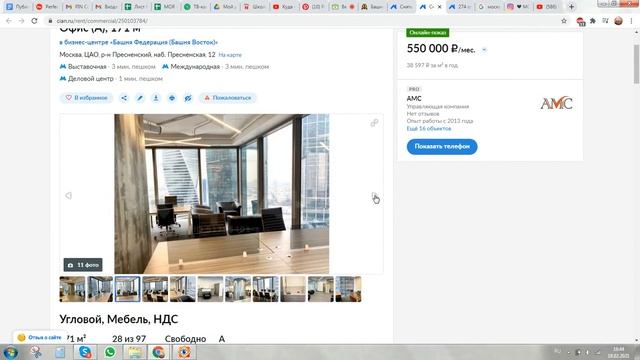Screen dimensions: 640x360
Task: Click the Деловой центр metro station
Action: tap(91, 79)
